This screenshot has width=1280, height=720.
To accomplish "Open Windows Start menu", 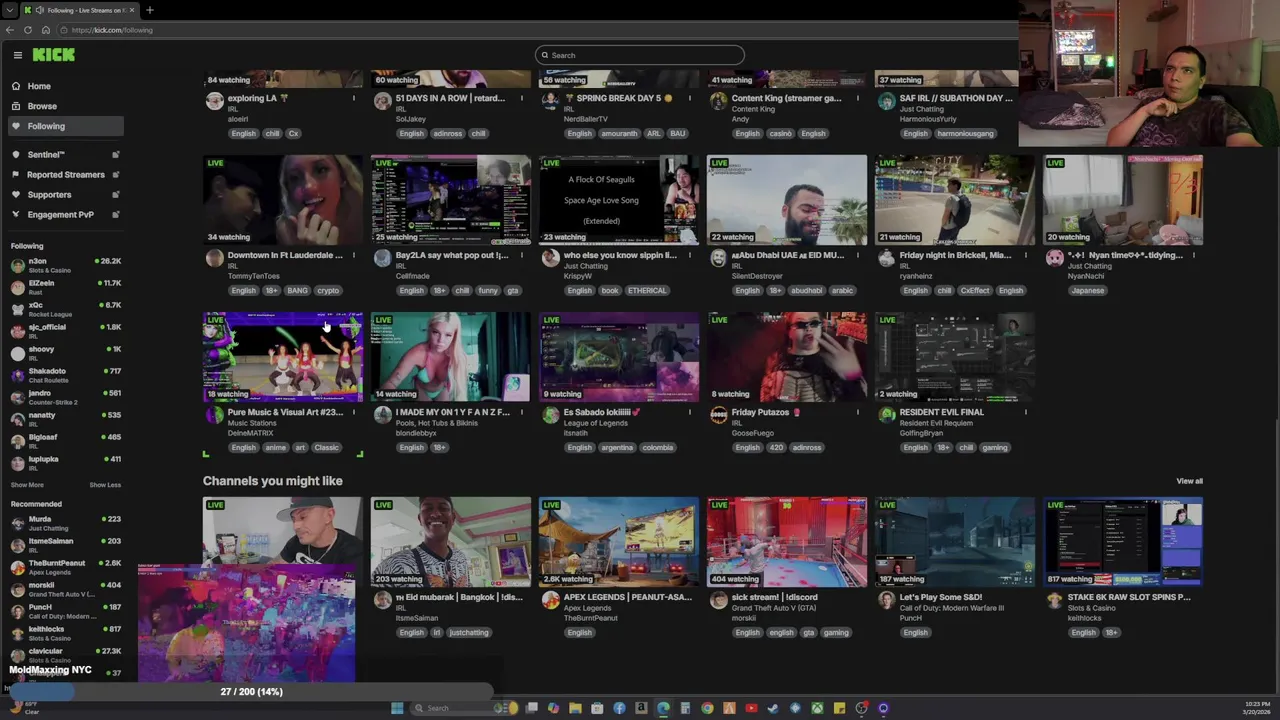I will click(397, 708).
